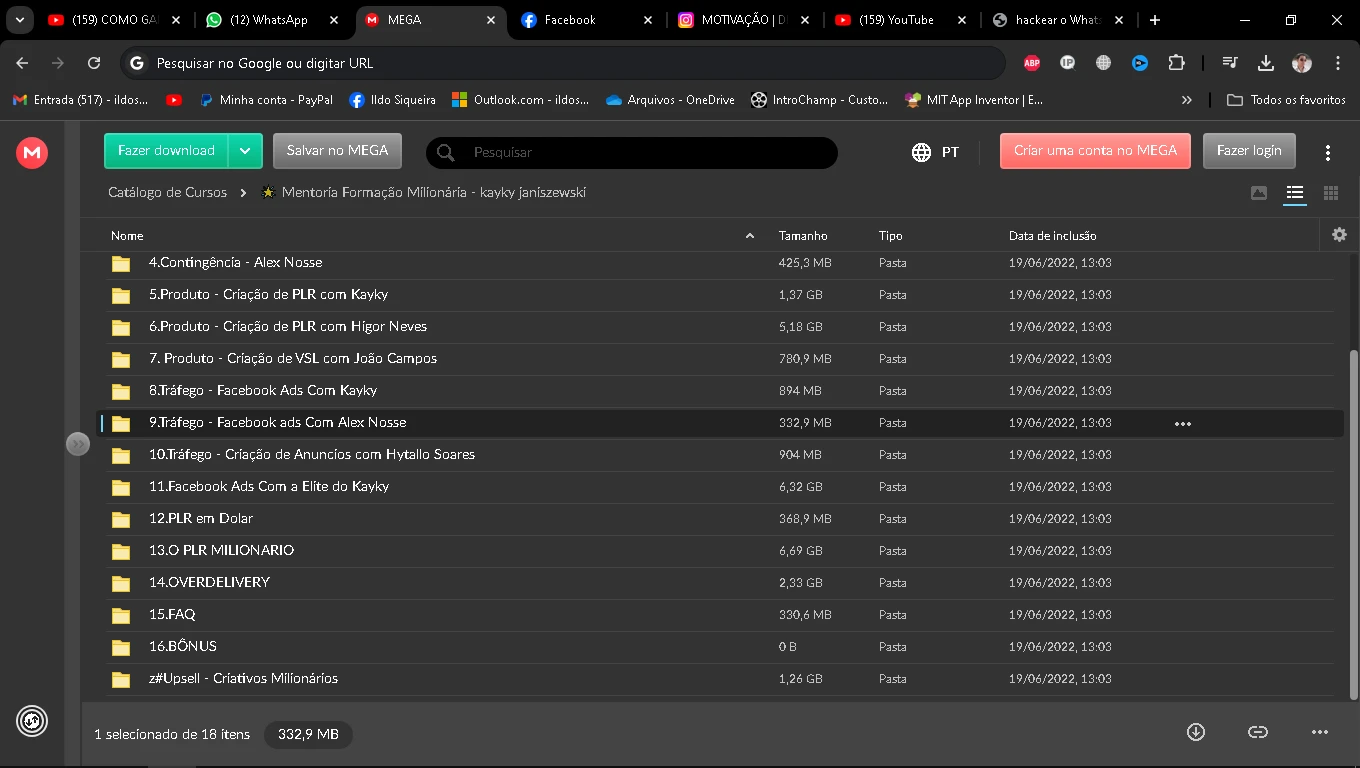This screenshot has width=1360, height=768.
Task: Open the Fazer download dropdown arrow
Action: pyautogui.click(x=245, y=151)
